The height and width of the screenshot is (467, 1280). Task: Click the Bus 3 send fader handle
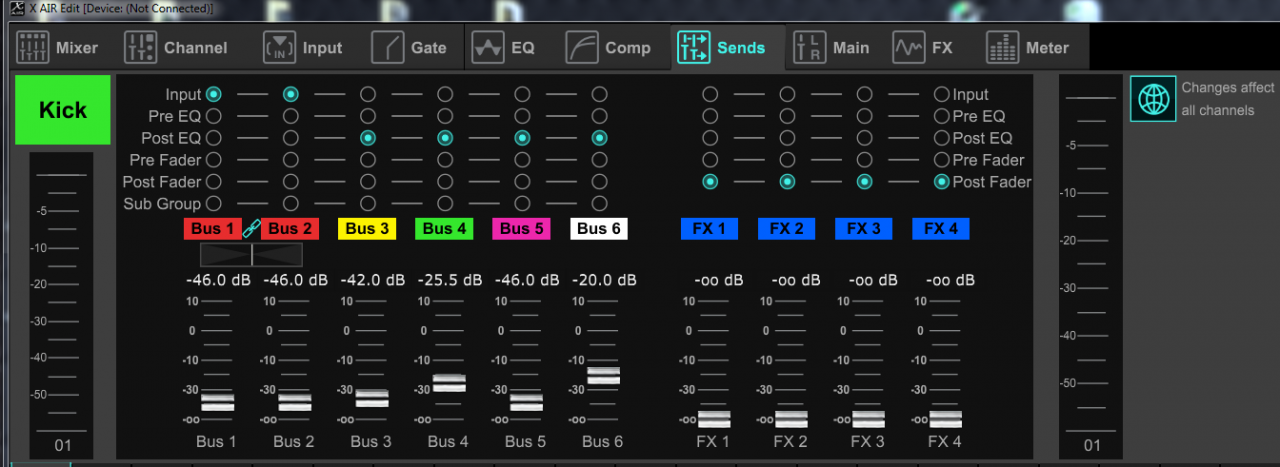371,397
